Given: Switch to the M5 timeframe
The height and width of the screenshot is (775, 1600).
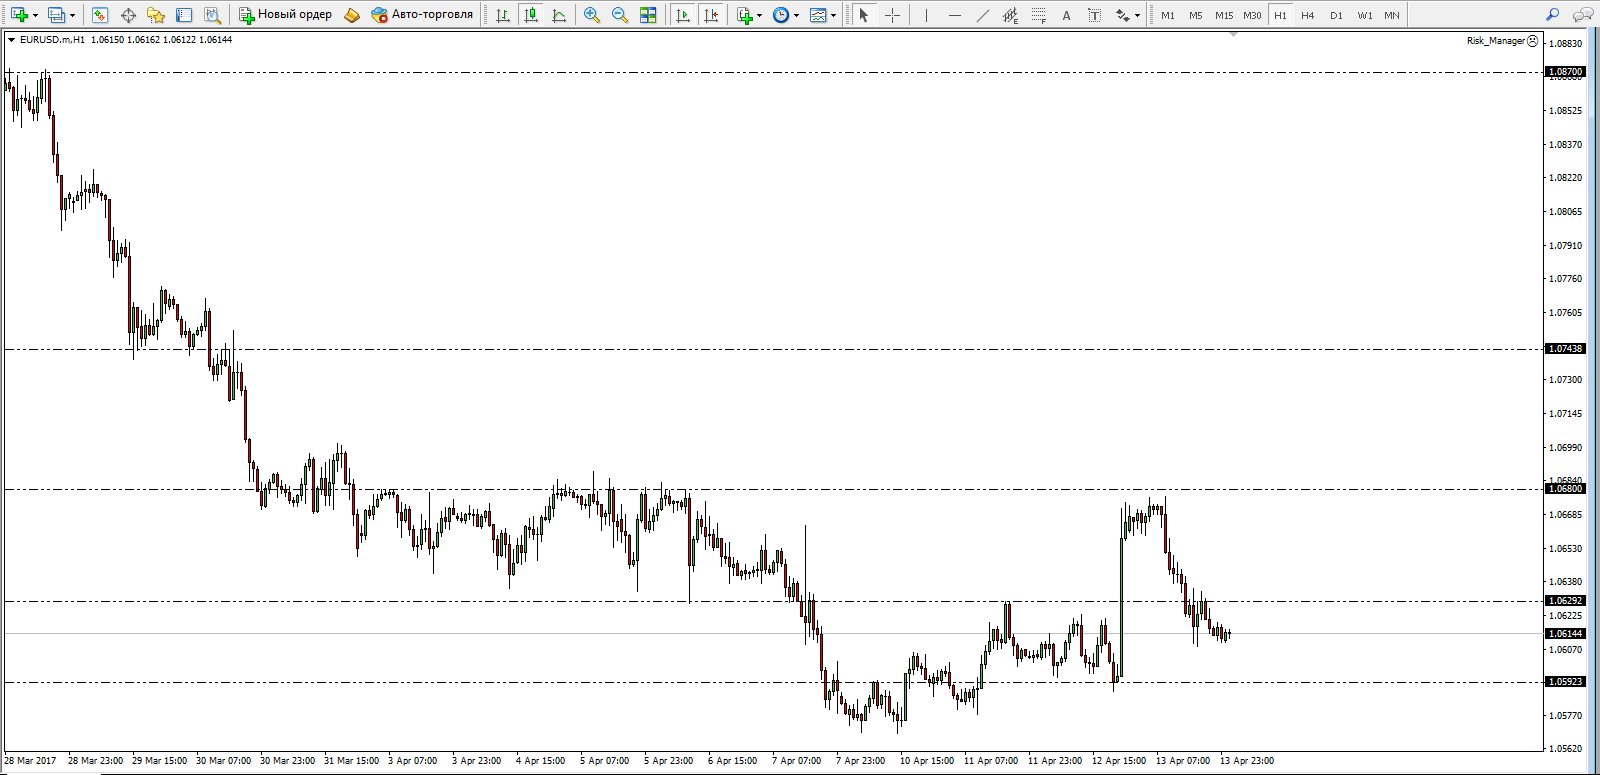Looking at the screenshot, I should [1196, 15].
